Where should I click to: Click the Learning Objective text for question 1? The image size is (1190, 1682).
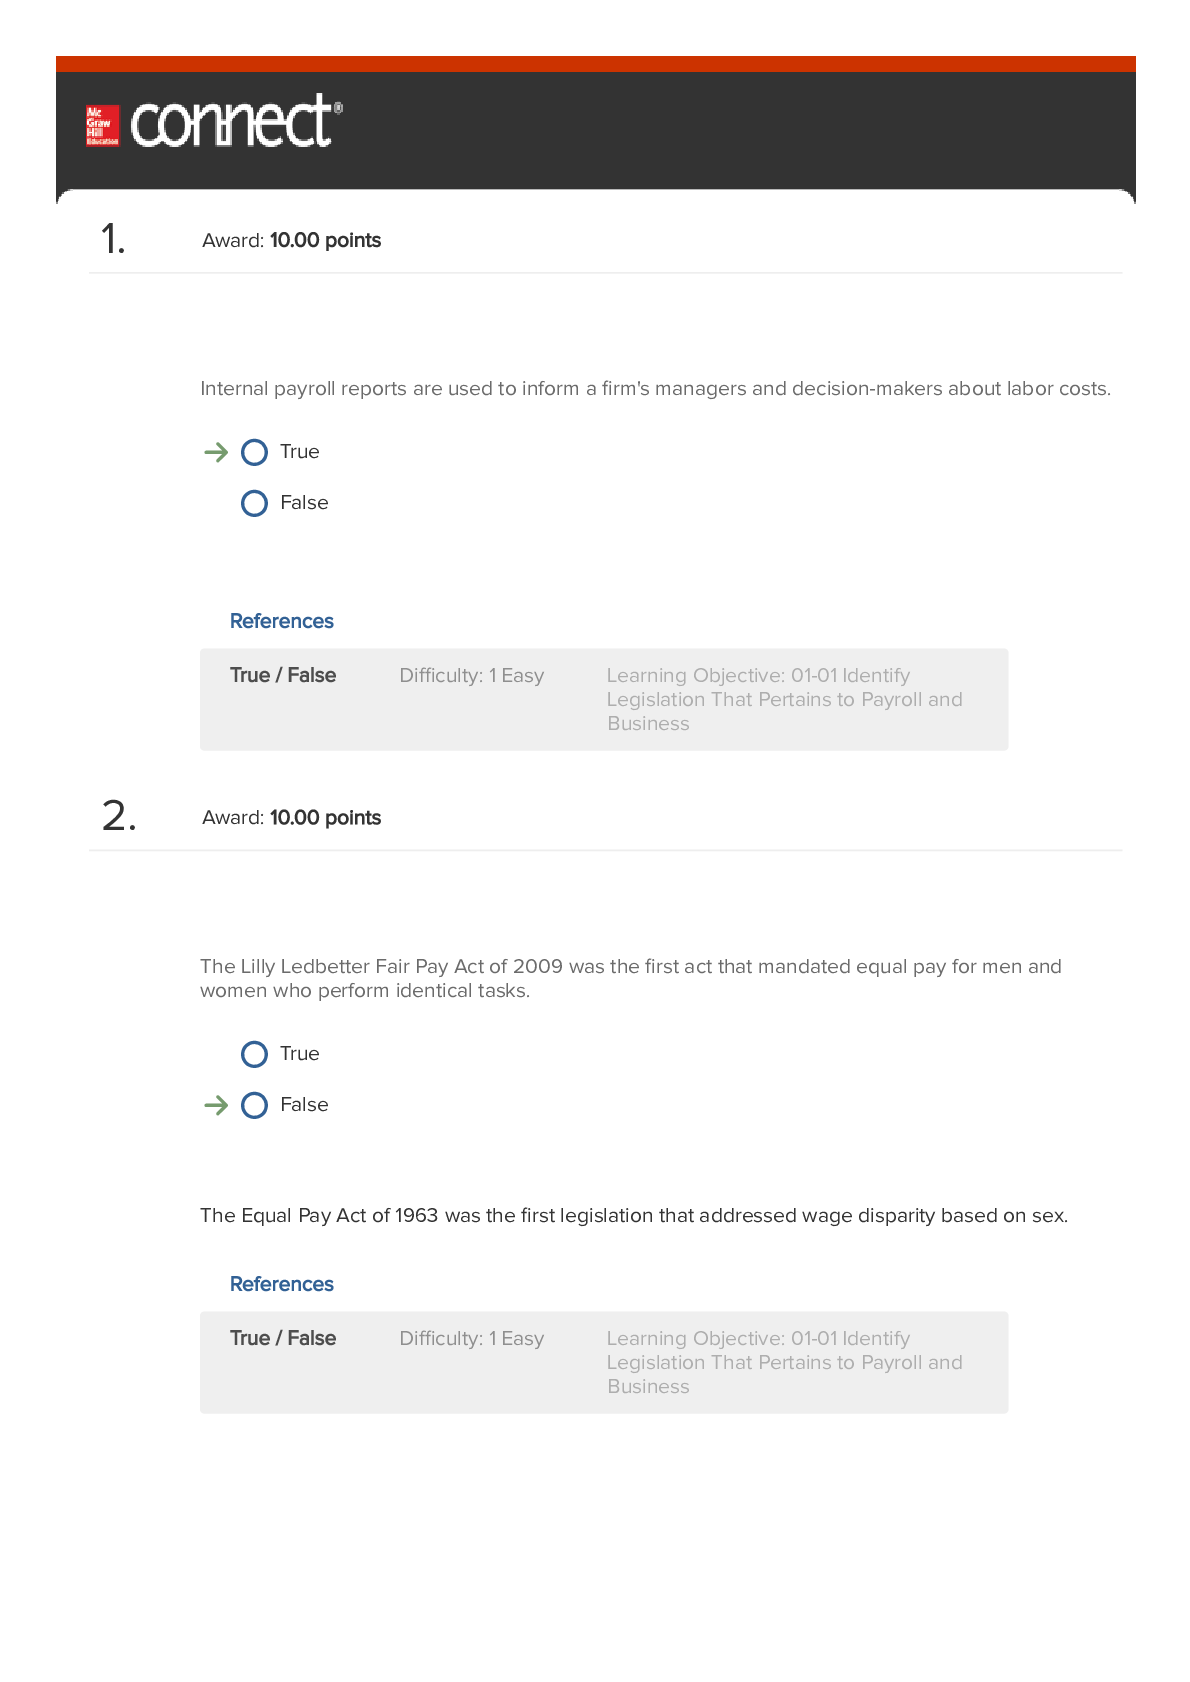tap(785, 699)
